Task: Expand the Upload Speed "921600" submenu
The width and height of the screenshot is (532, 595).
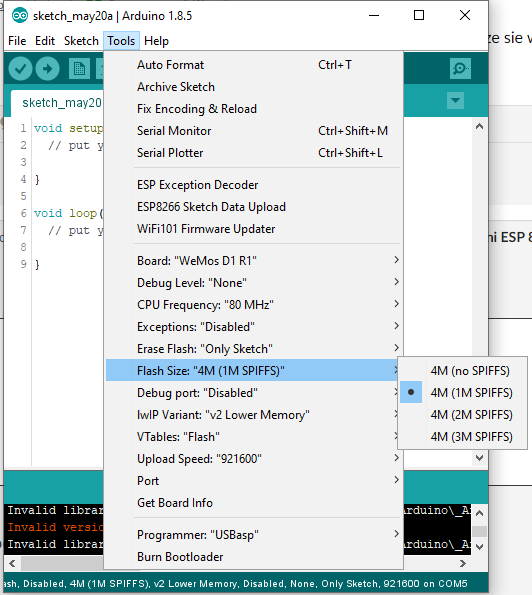Action: [x=253, y=459]
